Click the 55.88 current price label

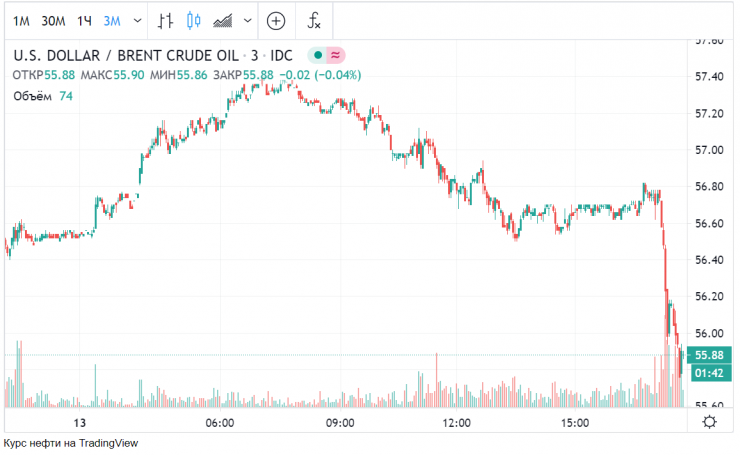point(708,355)
